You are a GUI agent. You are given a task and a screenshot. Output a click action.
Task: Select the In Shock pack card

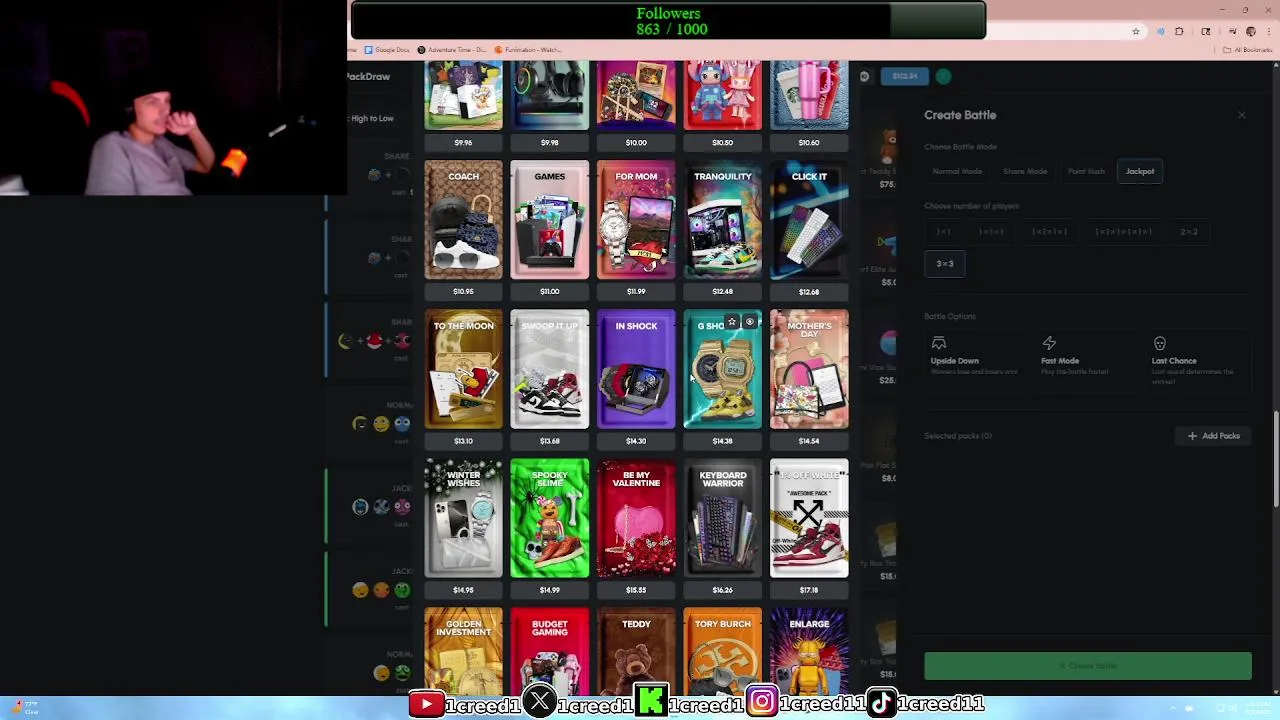pyautogui.click(x=636, y=369)
